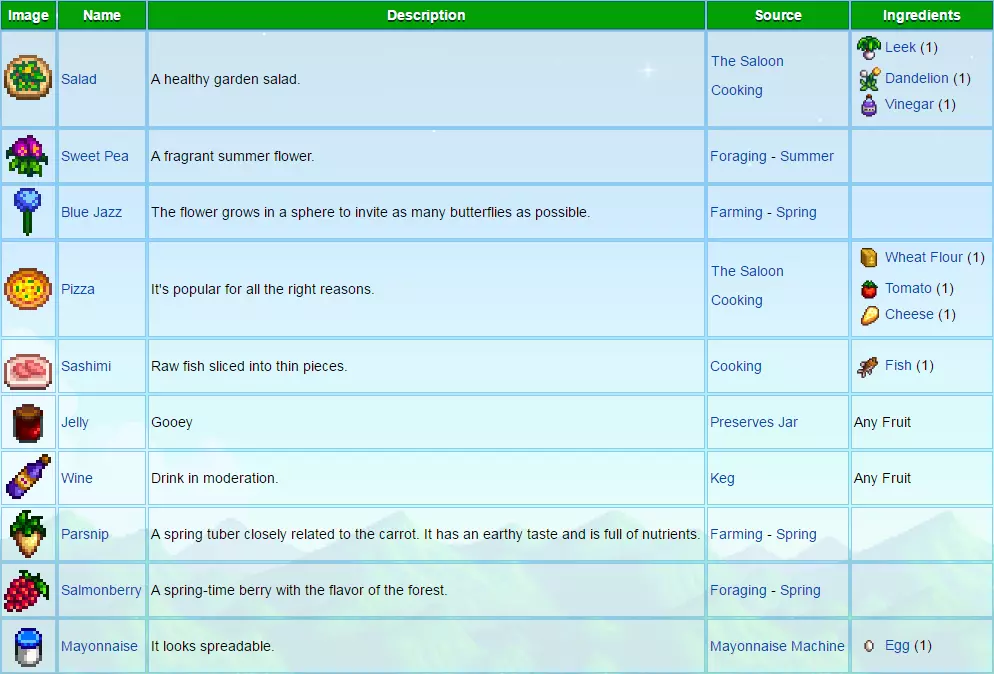Image resolution: width=994 pixels, height=674 pixels.
Task: Click the Dandelion ingredient link
Action: coord(917,78)
